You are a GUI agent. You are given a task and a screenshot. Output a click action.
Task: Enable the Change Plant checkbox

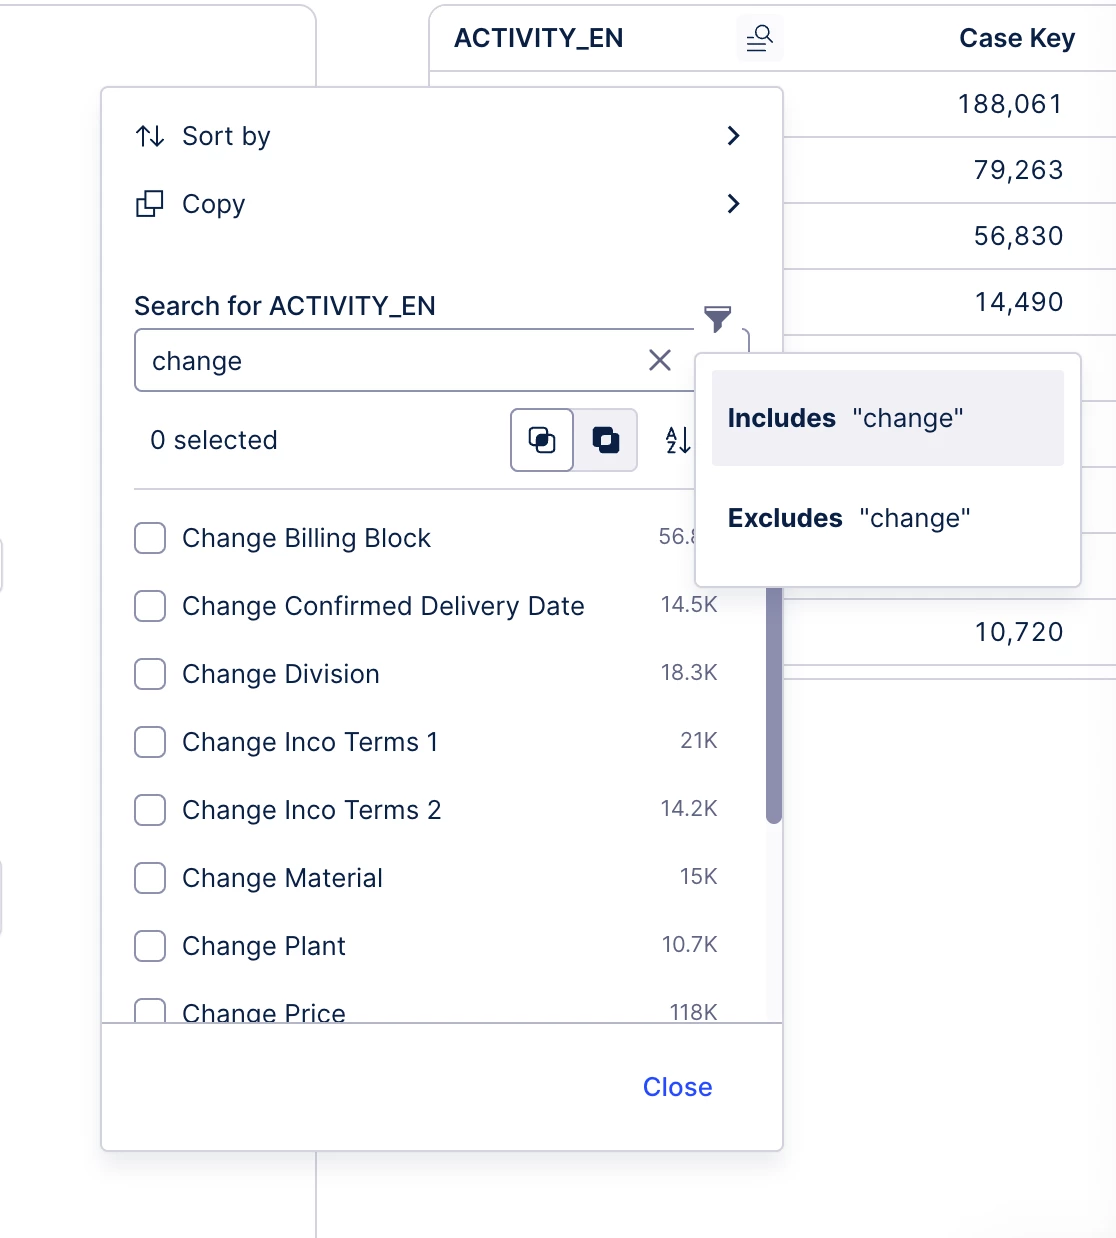click(150, 946)
